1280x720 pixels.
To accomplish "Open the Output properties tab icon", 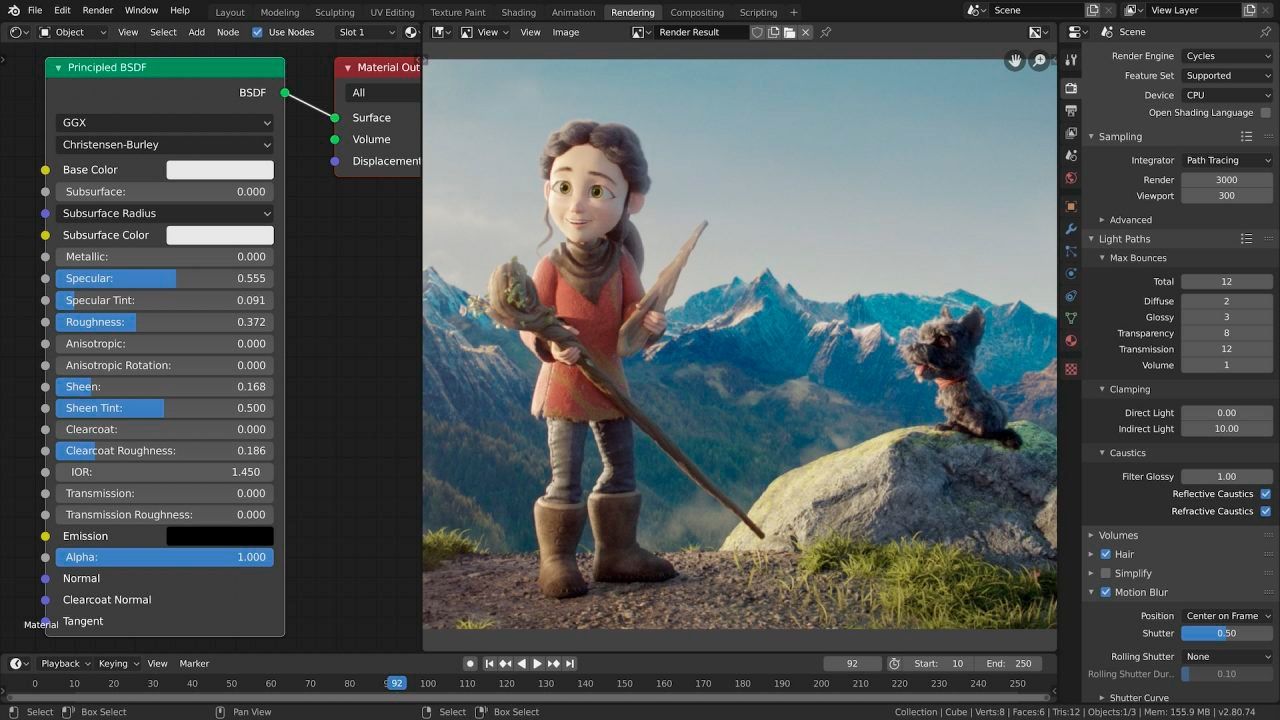I will coord(1071,110).
